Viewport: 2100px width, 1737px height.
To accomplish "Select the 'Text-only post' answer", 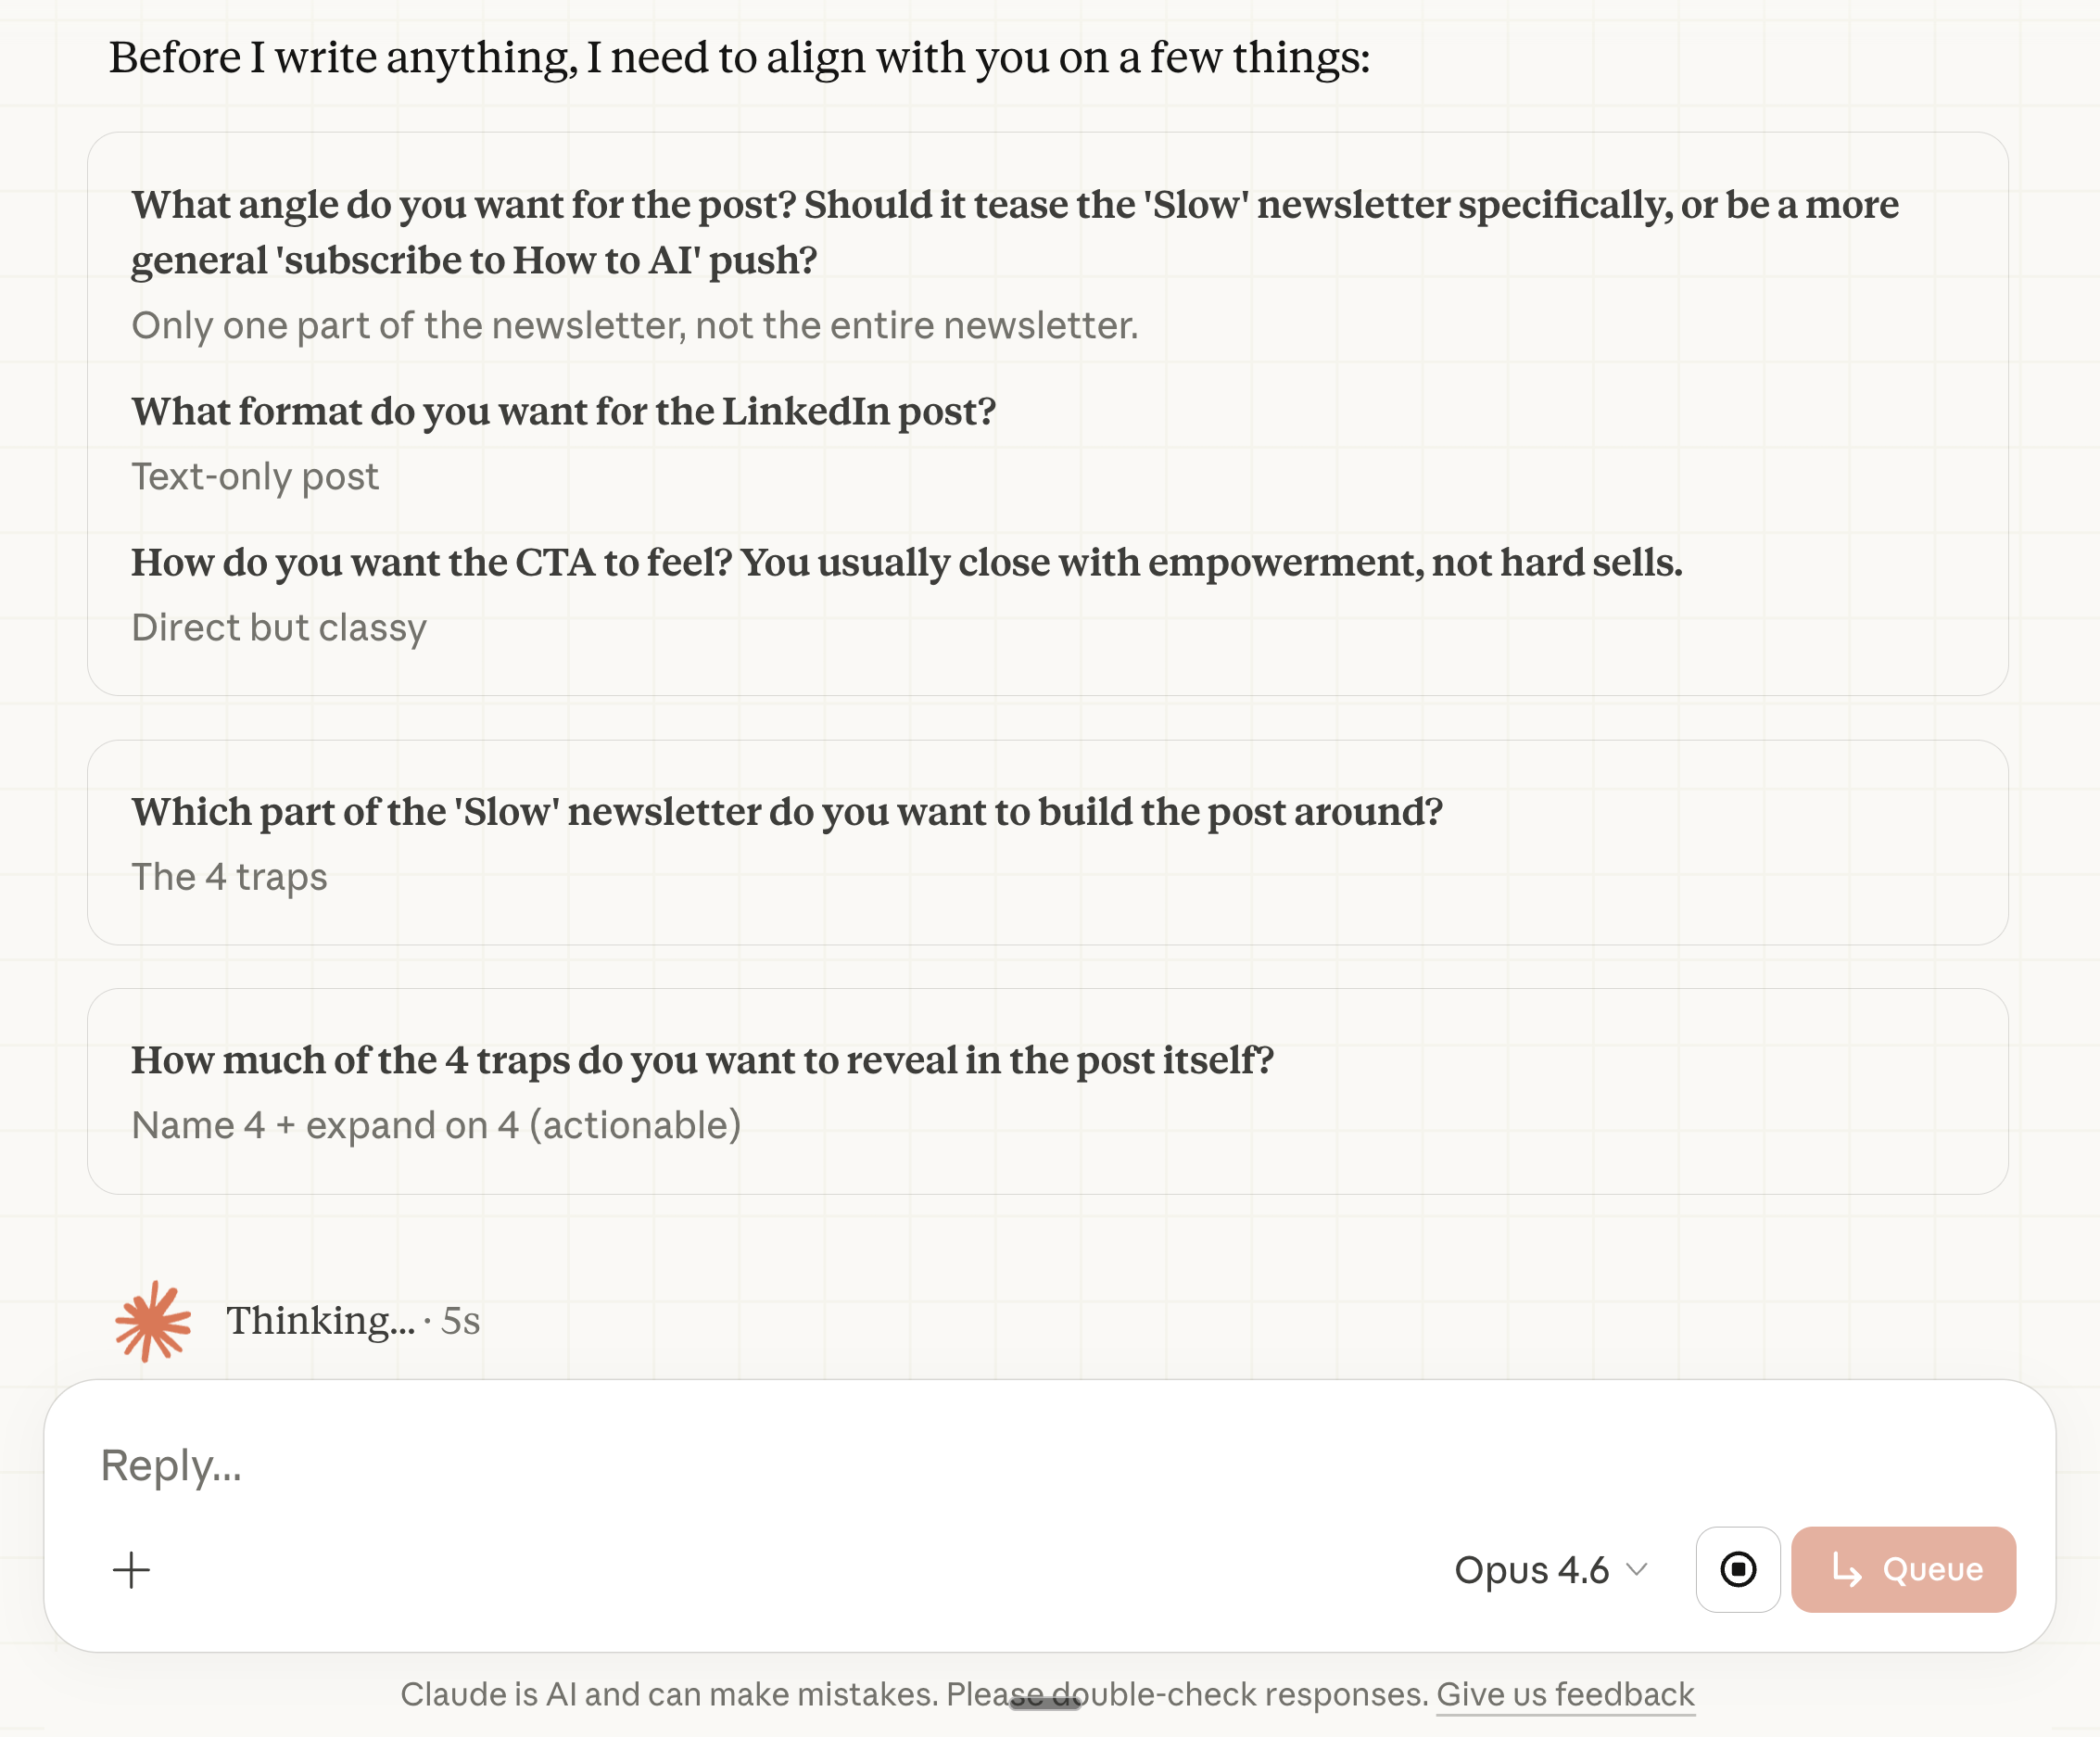I will click(x=255, y=477).
